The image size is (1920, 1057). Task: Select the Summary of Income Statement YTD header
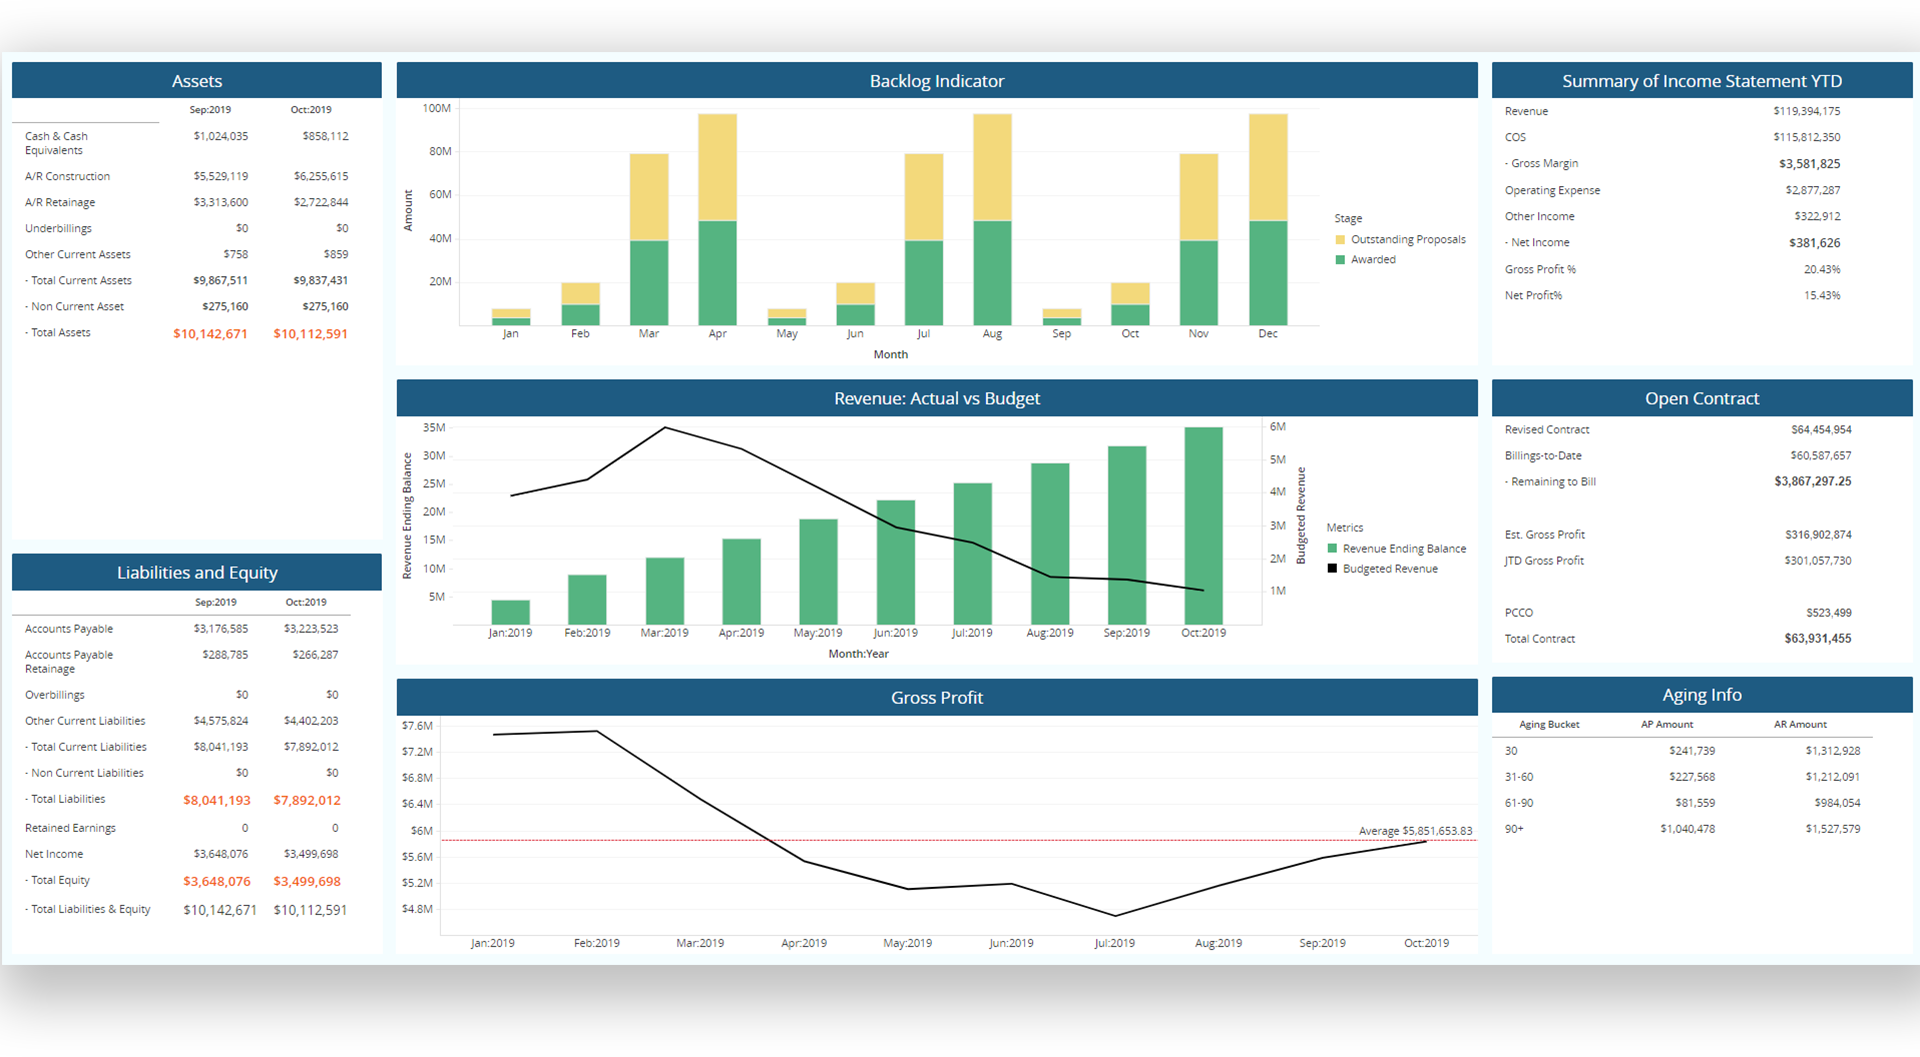(x=1702, y=81)
